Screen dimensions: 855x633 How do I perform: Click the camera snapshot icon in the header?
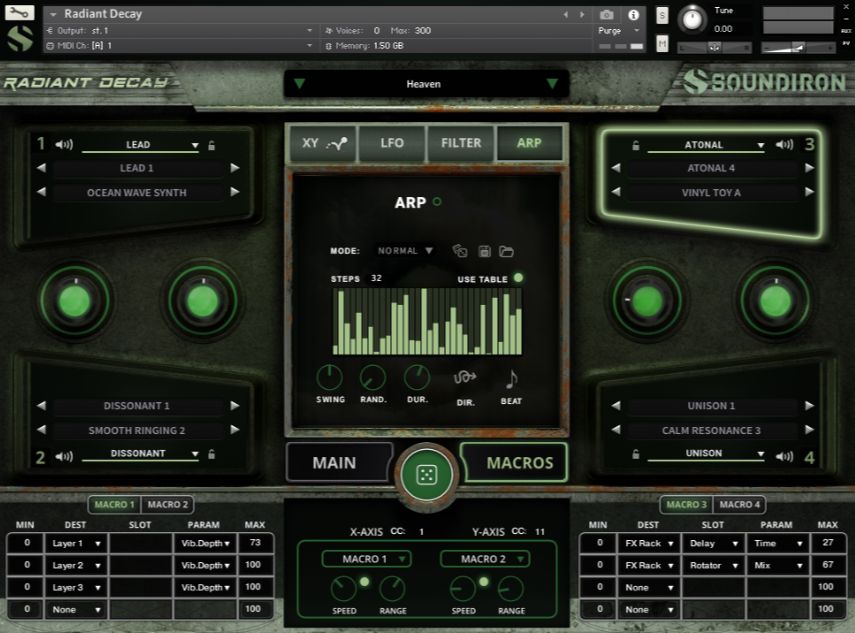coord(607,14)
